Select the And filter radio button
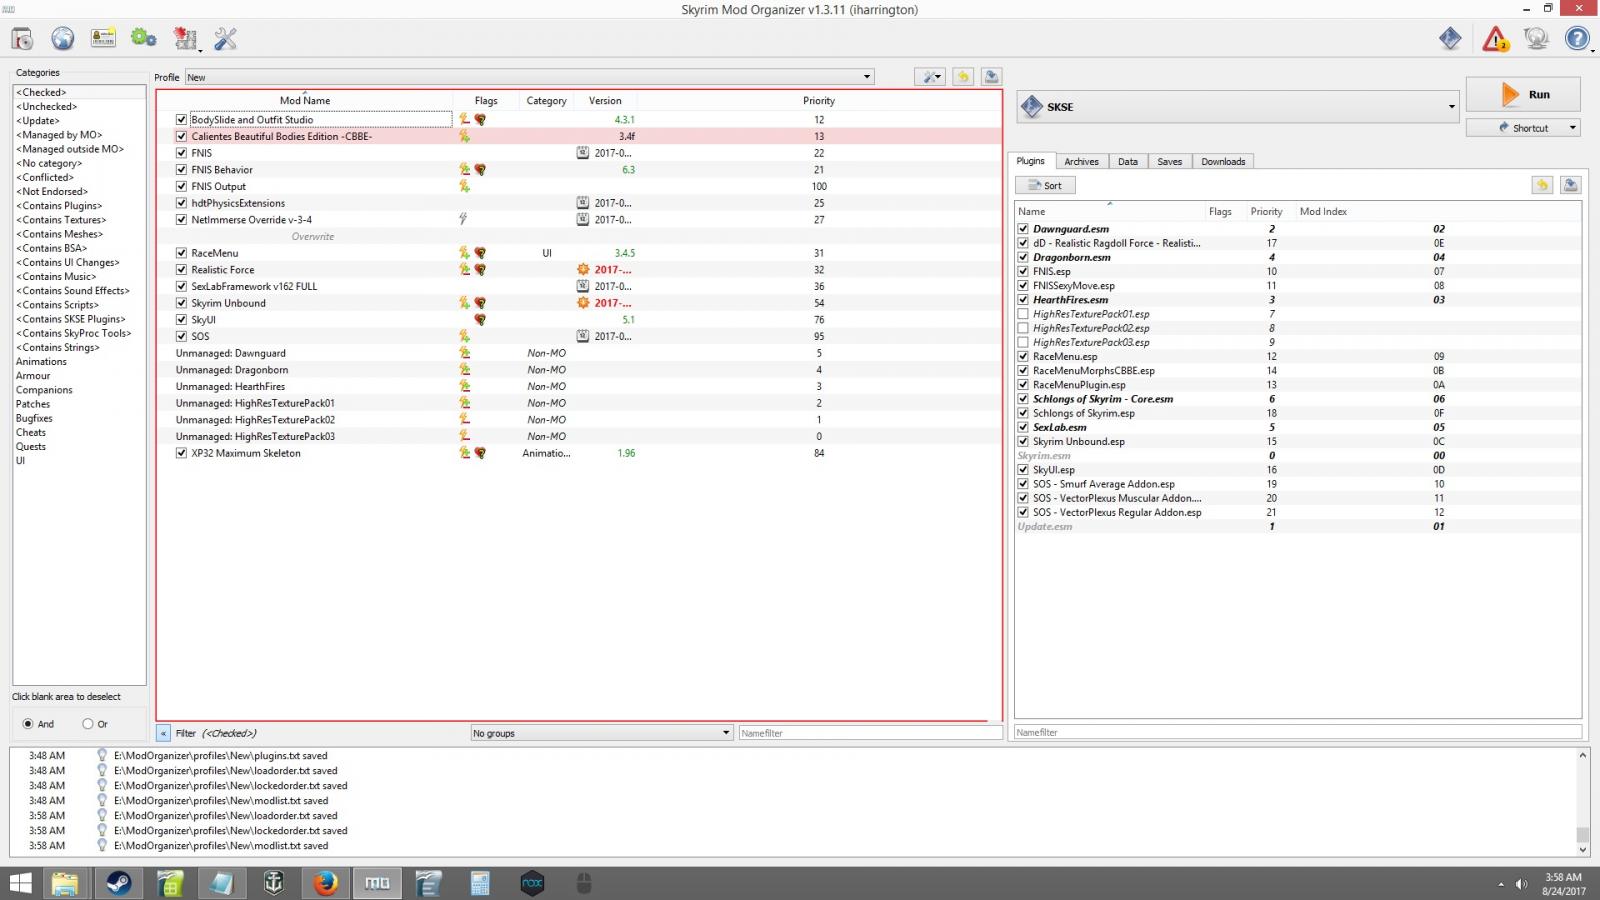This screenshot has height=900, width=1600. [28, 724]
